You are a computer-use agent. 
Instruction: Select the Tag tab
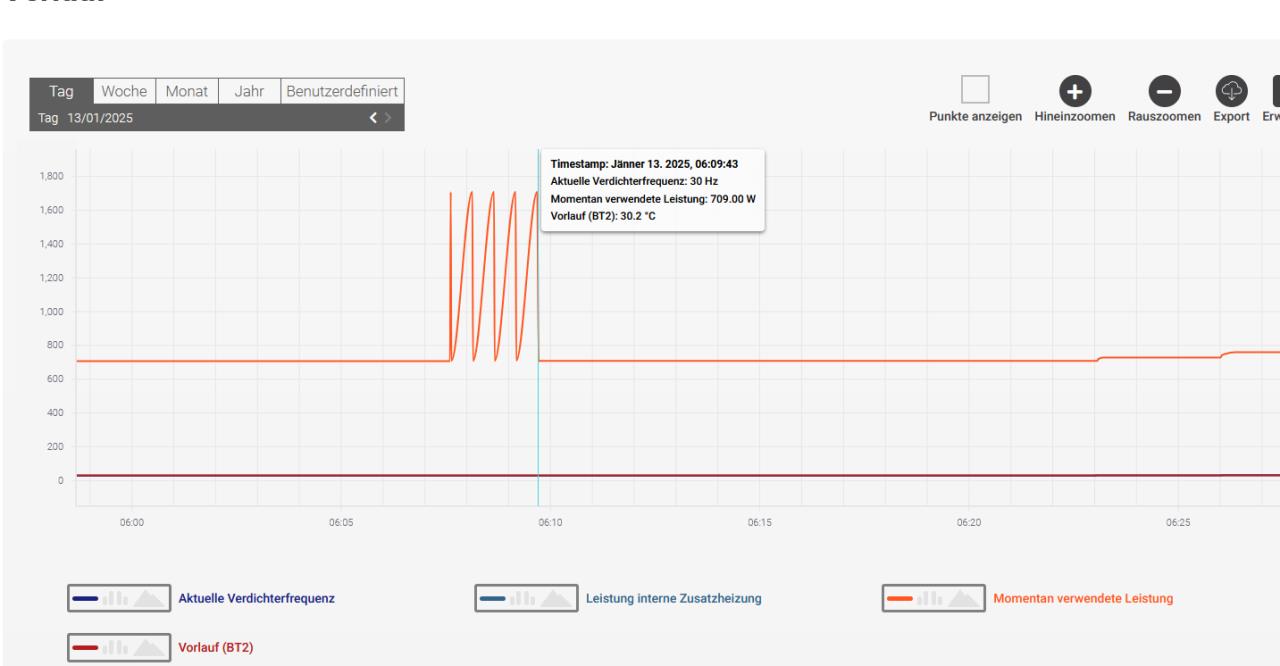(x=62, y=91)
